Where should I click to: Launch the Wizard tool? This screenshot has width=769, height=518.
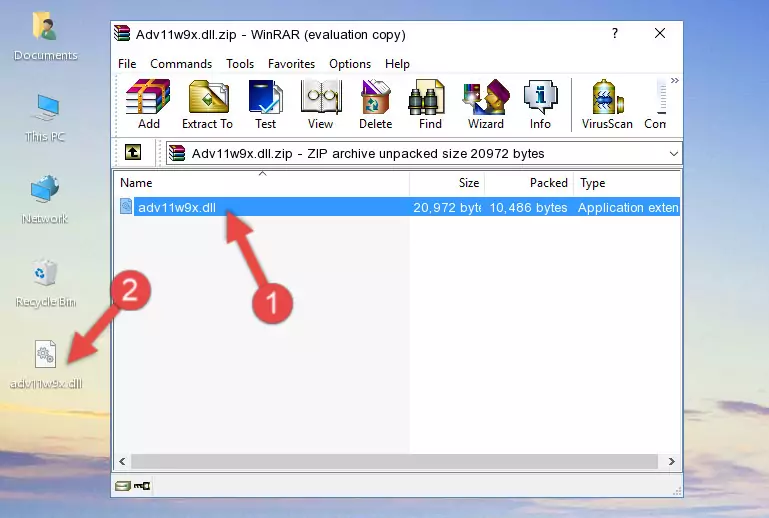[486, 104]
